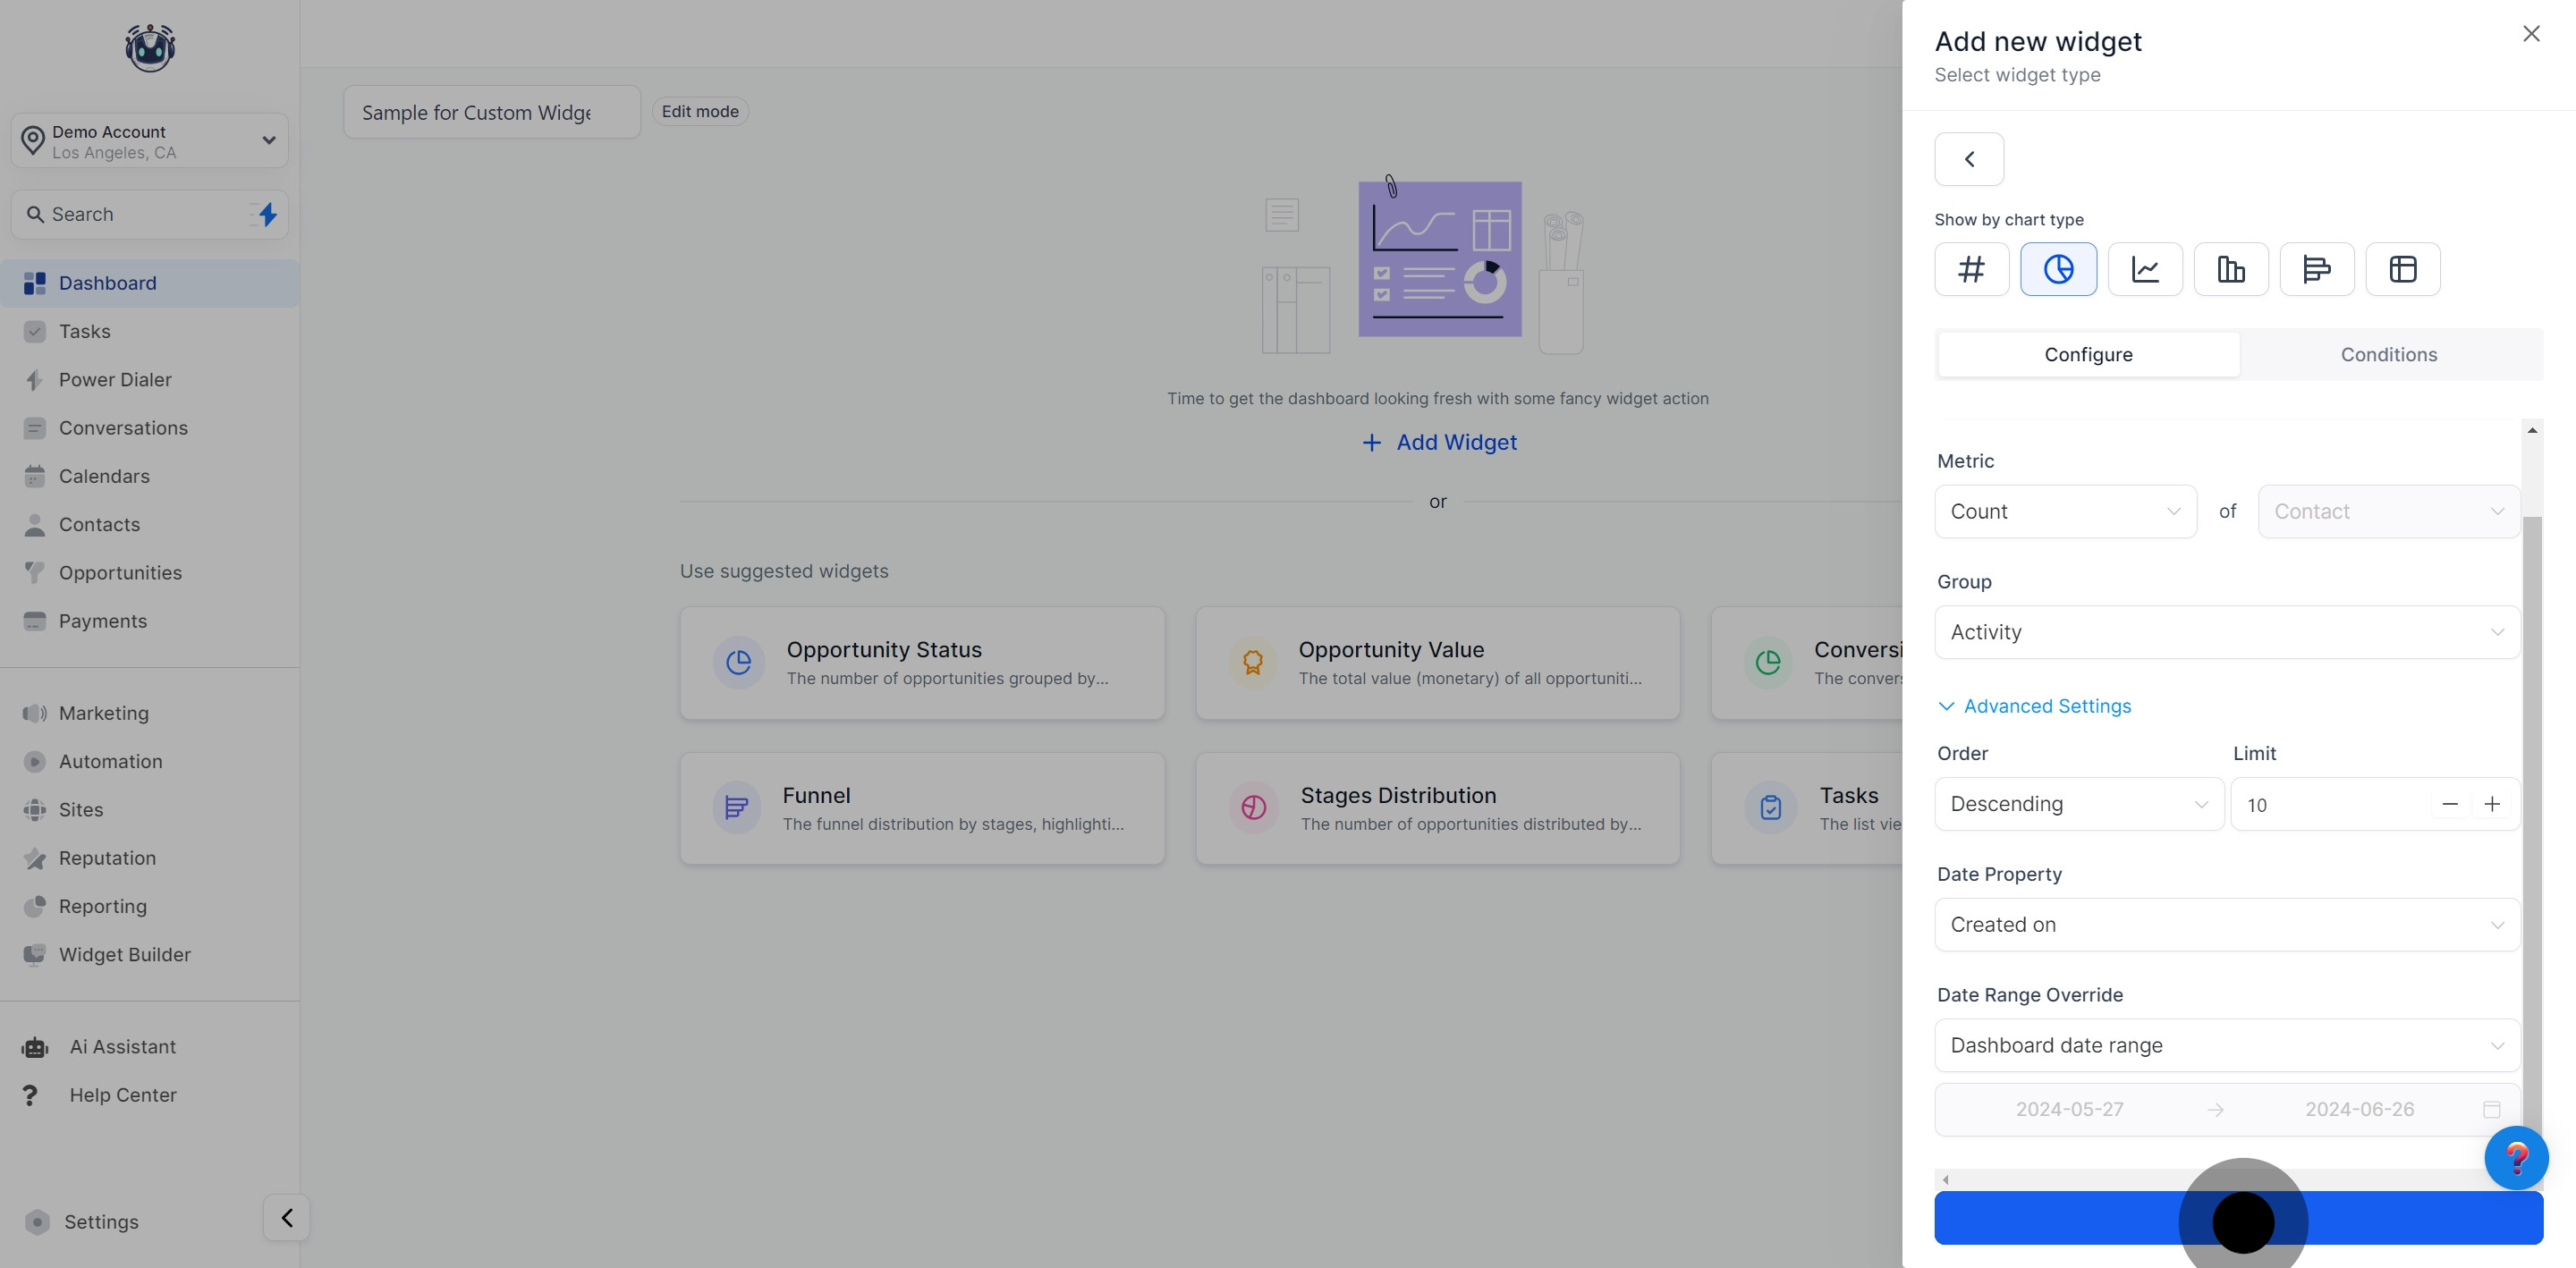This screenshot has width=2576, height=1268.
Task: Open the Count metric dropdown
Action: point(2065,511)
